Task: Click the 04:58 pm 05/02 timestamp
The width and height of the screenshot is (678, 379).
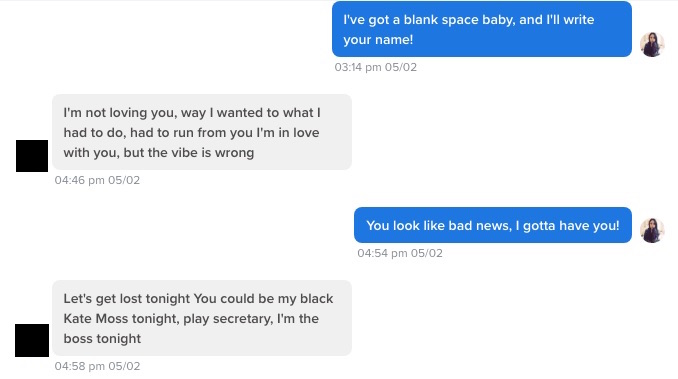Action: (x=97, y=366)
